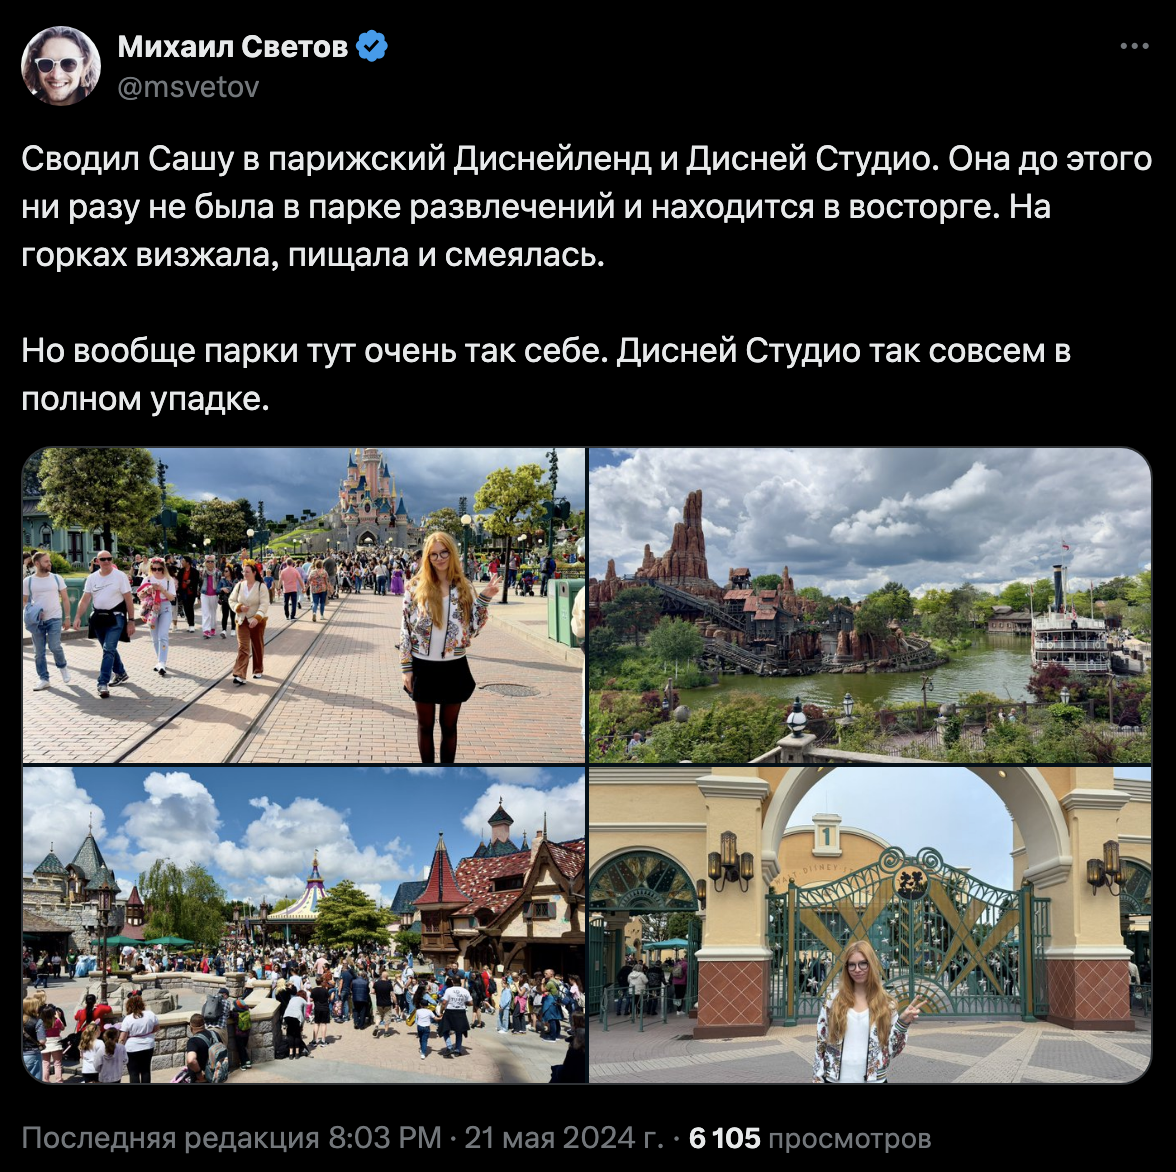Click the blue verified badge icon
Image resolution: width=1176 pixels, height=1172 pixels.
click(x=371, y=46)
